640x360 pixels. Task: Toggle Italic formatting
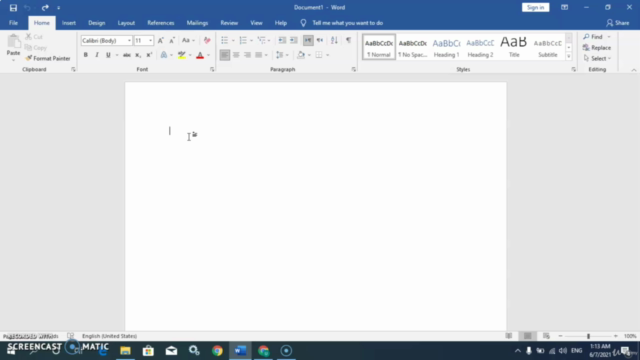[97, 55]
